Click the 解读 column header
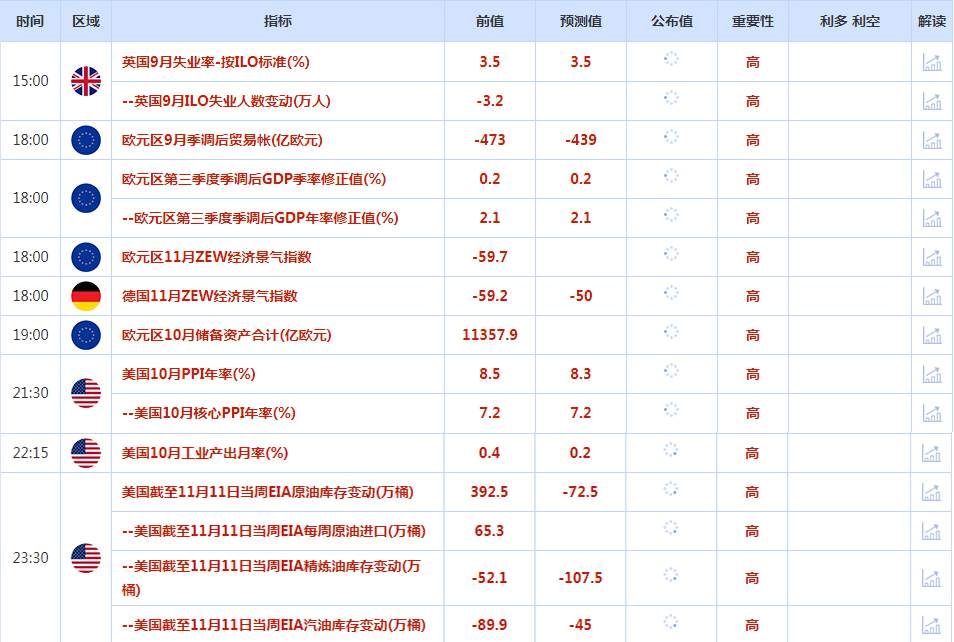Image resolution: width=954 pixels, height=642 pixels. coord(931,21)
